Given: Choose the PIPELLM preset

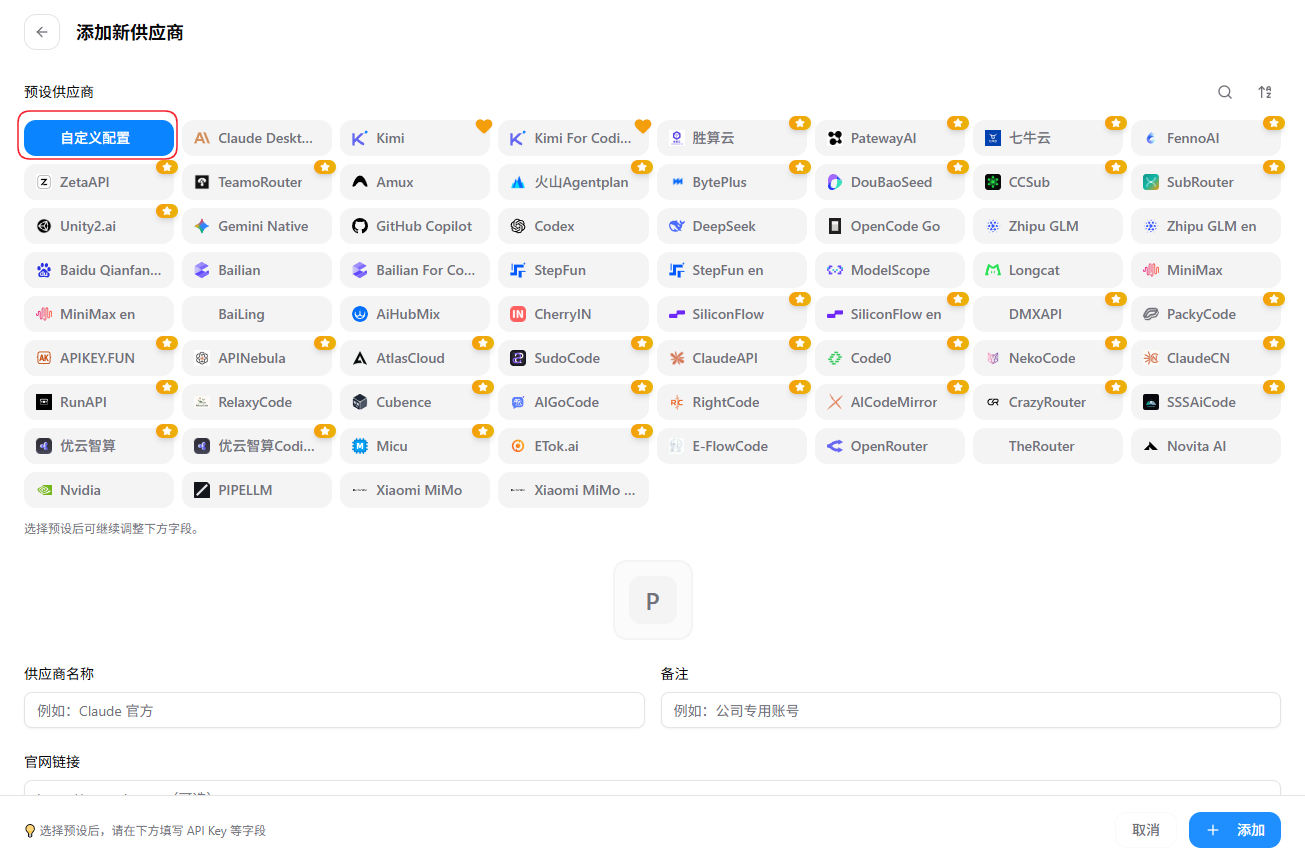Looking at the screenshot, I should click(257, 490).
